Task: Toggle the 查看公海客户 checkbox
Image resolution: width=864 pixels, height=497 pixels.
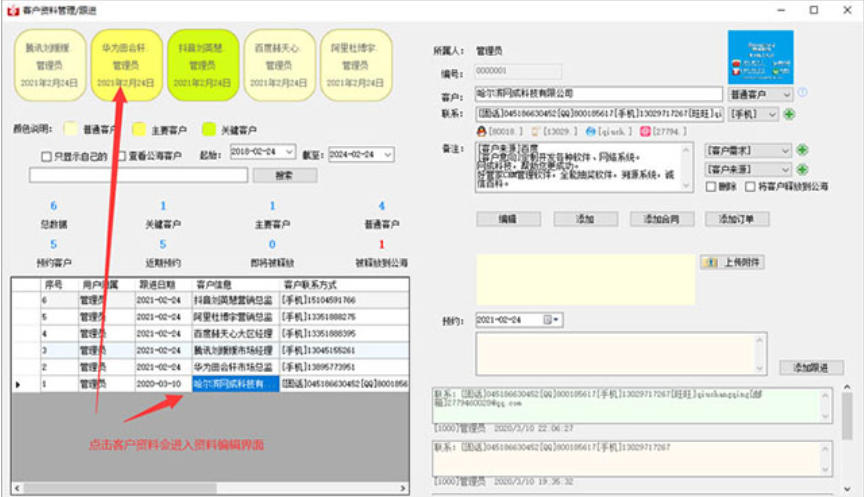Action: pos(119,156)
